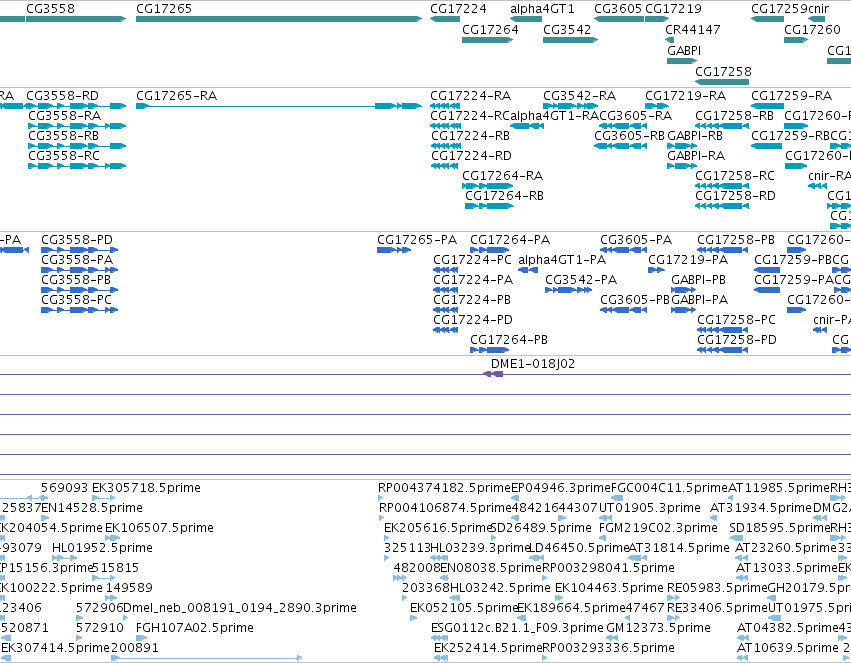Select the CG3558 gene label
Viewport: 851px width, 663px height.
[x=50, y=9]
